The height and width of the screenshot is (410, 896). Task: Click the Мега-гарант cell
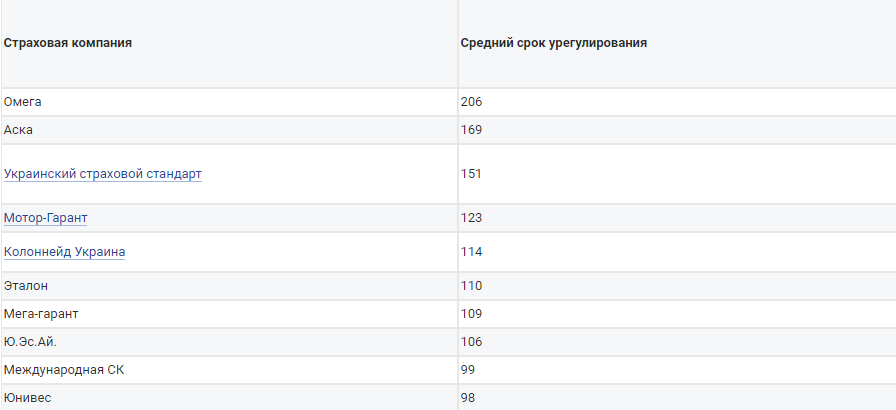point(41,314)
